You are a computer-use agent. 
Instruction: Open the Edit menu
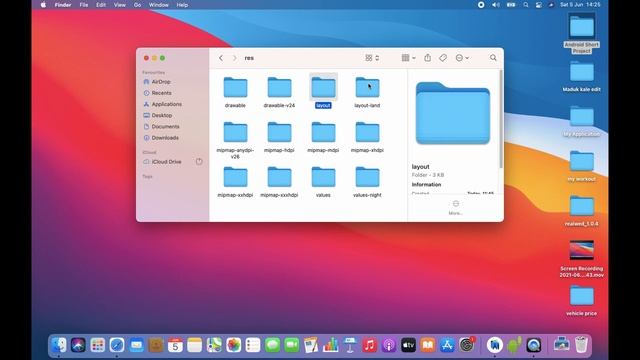101,5
